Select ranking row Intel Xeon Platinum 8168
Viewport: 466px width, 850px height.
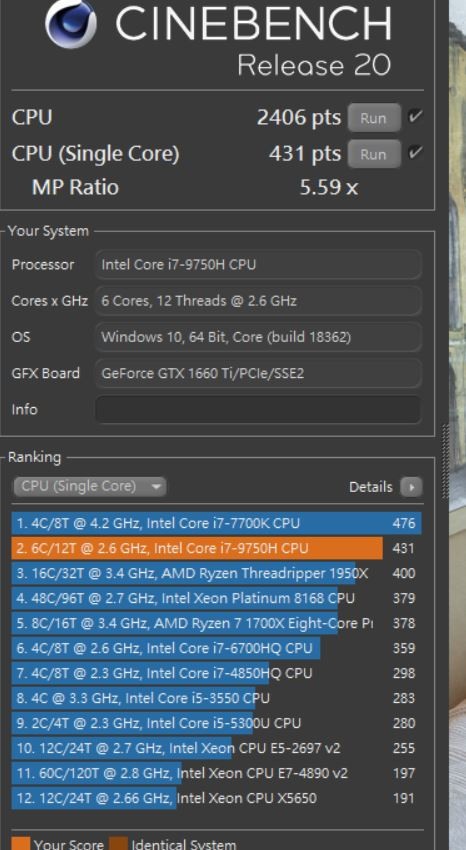(216, 598)
